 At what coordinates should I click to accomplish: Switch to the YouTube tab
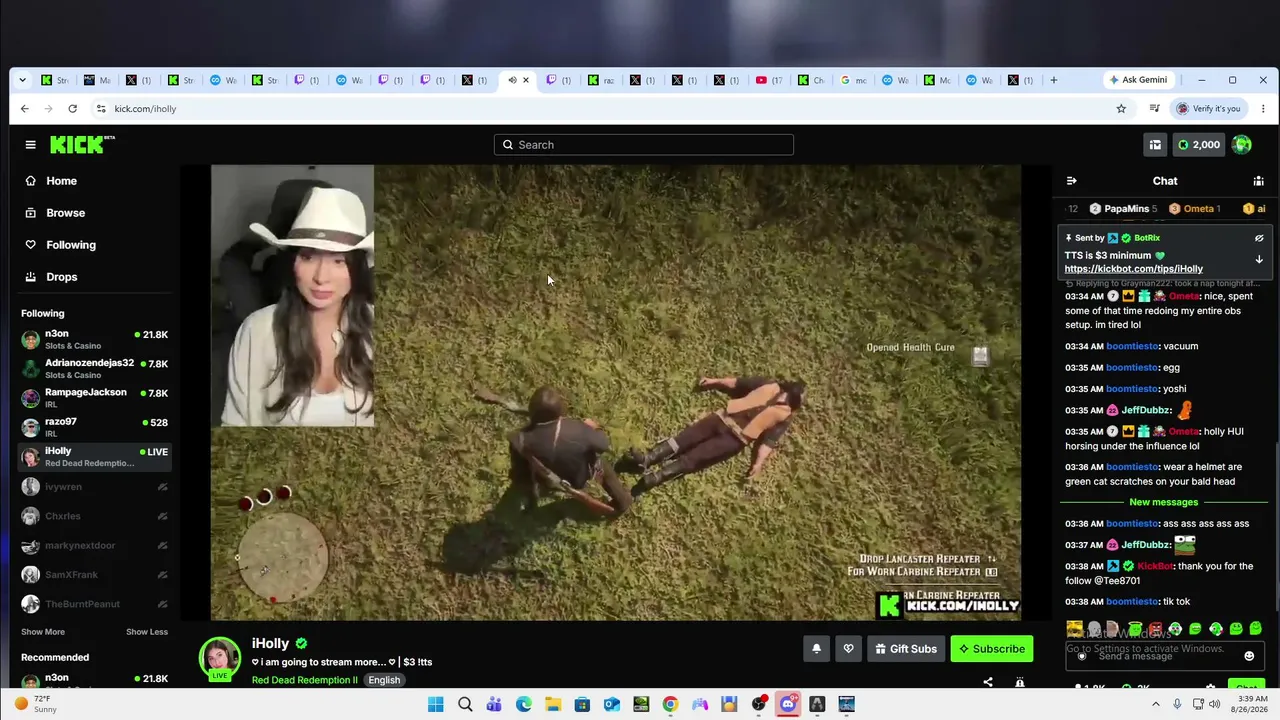click(x=769, y=80)
